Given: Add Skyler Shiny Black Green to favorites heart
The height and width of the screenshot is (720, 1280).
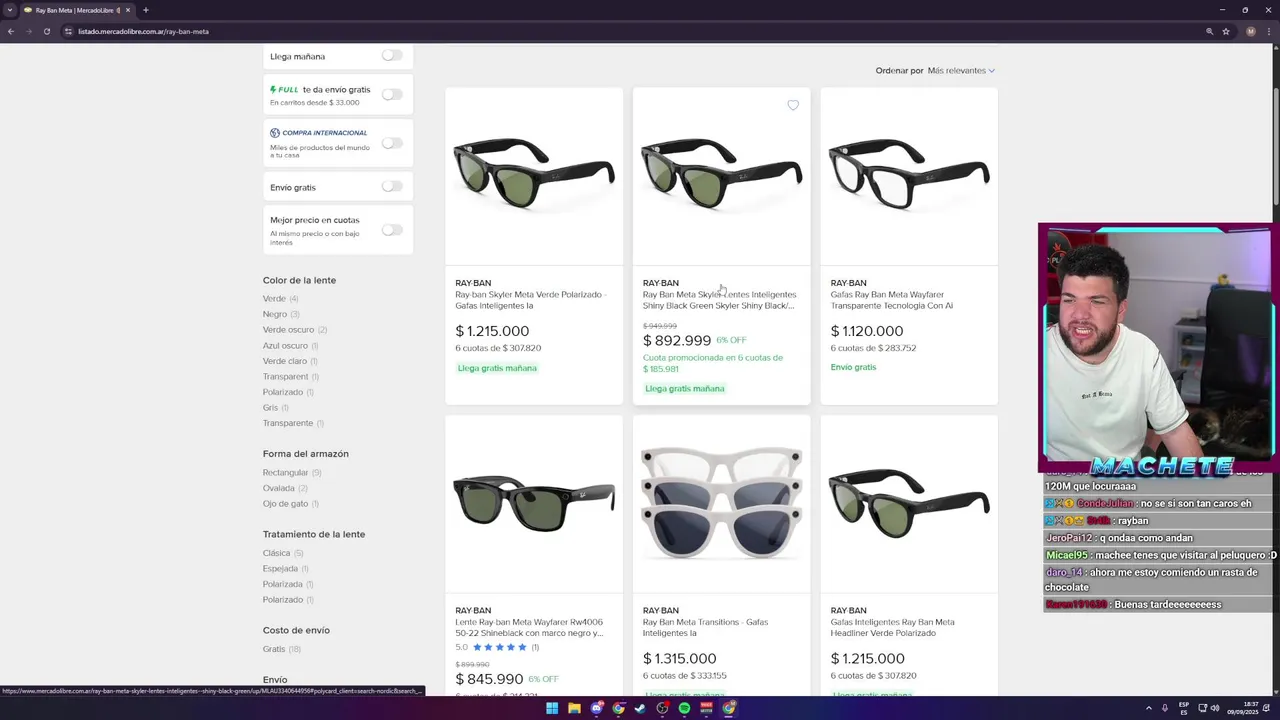Looking at the screenshot, I should 793,105.
